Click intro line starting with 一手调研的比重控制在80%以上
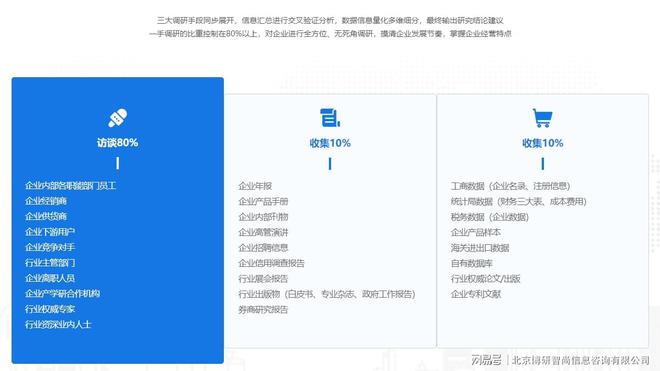The image size is (660, 371). coord(330,34)
